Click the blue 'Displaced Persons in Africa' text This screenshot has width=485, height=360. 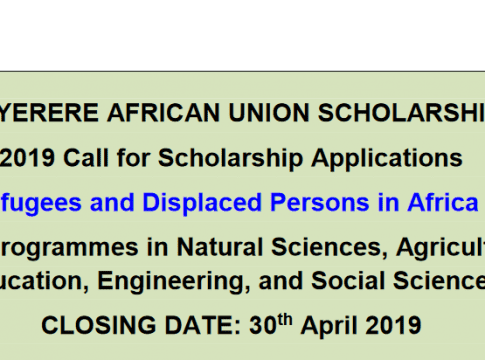point(310,203)
